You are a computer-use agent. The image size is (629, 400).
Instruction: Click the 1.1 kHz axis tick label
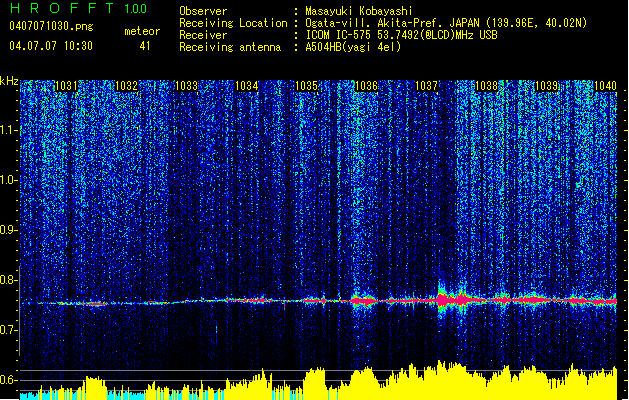9,131
